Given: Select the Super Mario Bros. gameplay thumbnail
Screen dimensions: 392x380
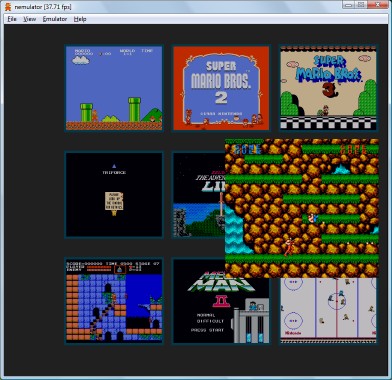Looking at the screenshot, I should coord(114,88).
